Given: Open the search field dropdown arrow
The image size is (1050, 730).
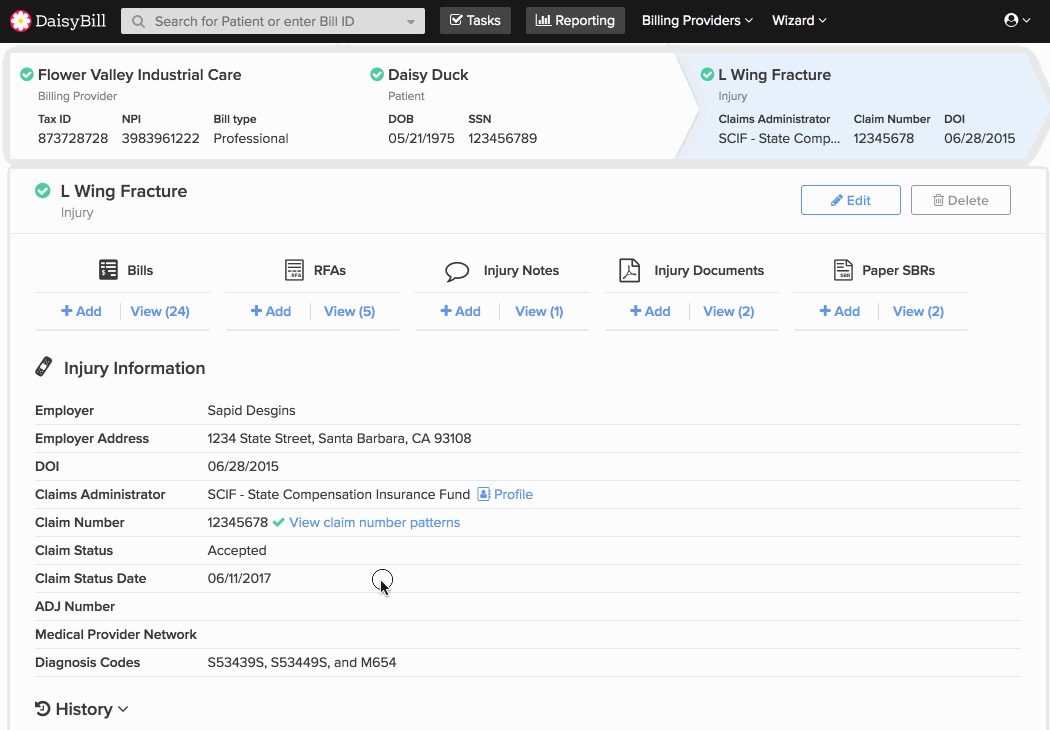Looking at the screenshot, I should [x=410, y=21].
